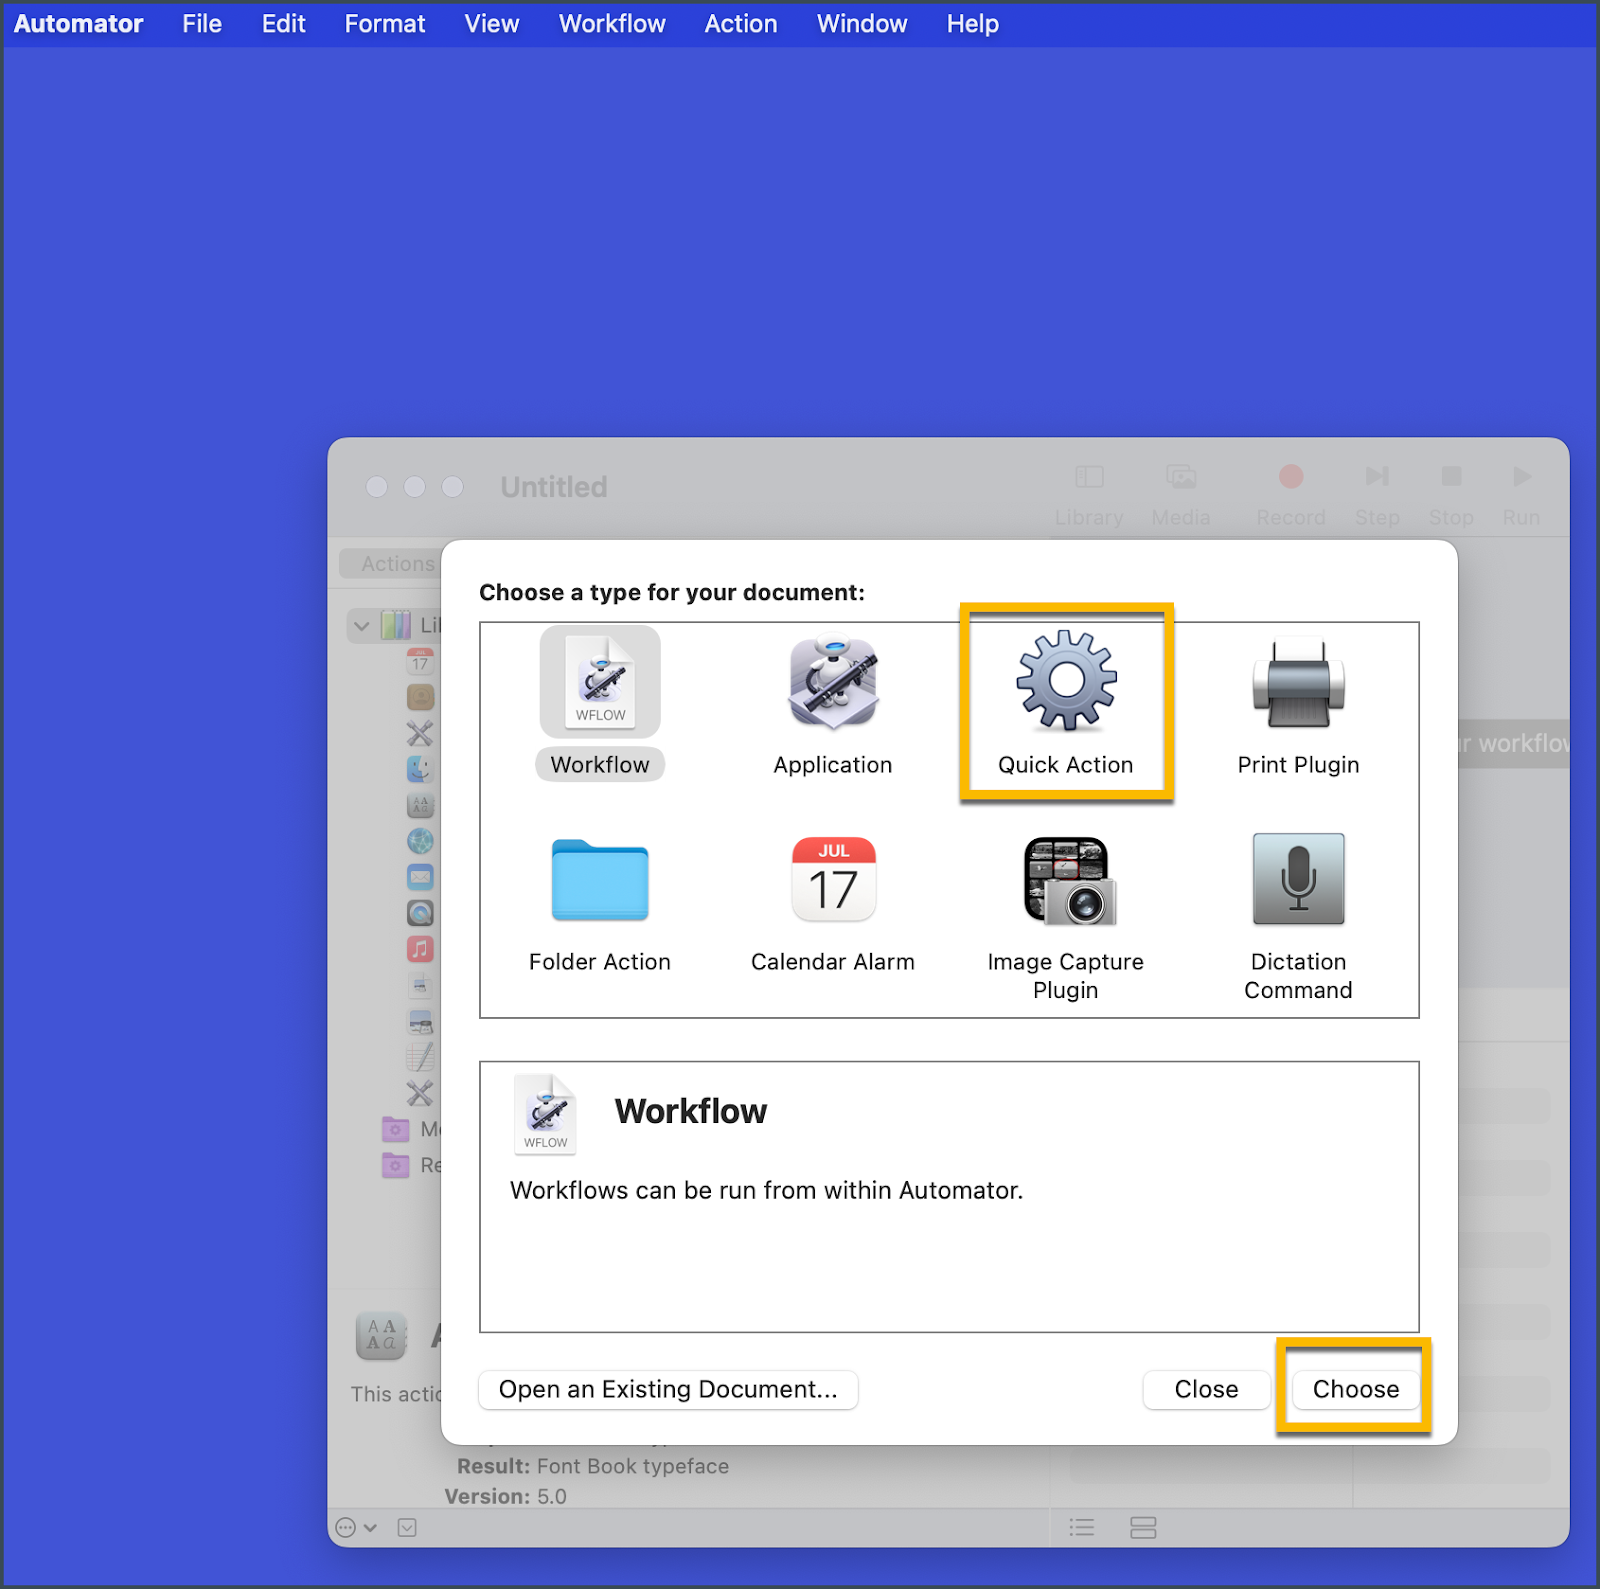Select the TextEdit text category icon
The height and width of the screenshot is (1589, 1600).
click(420, 1057)
